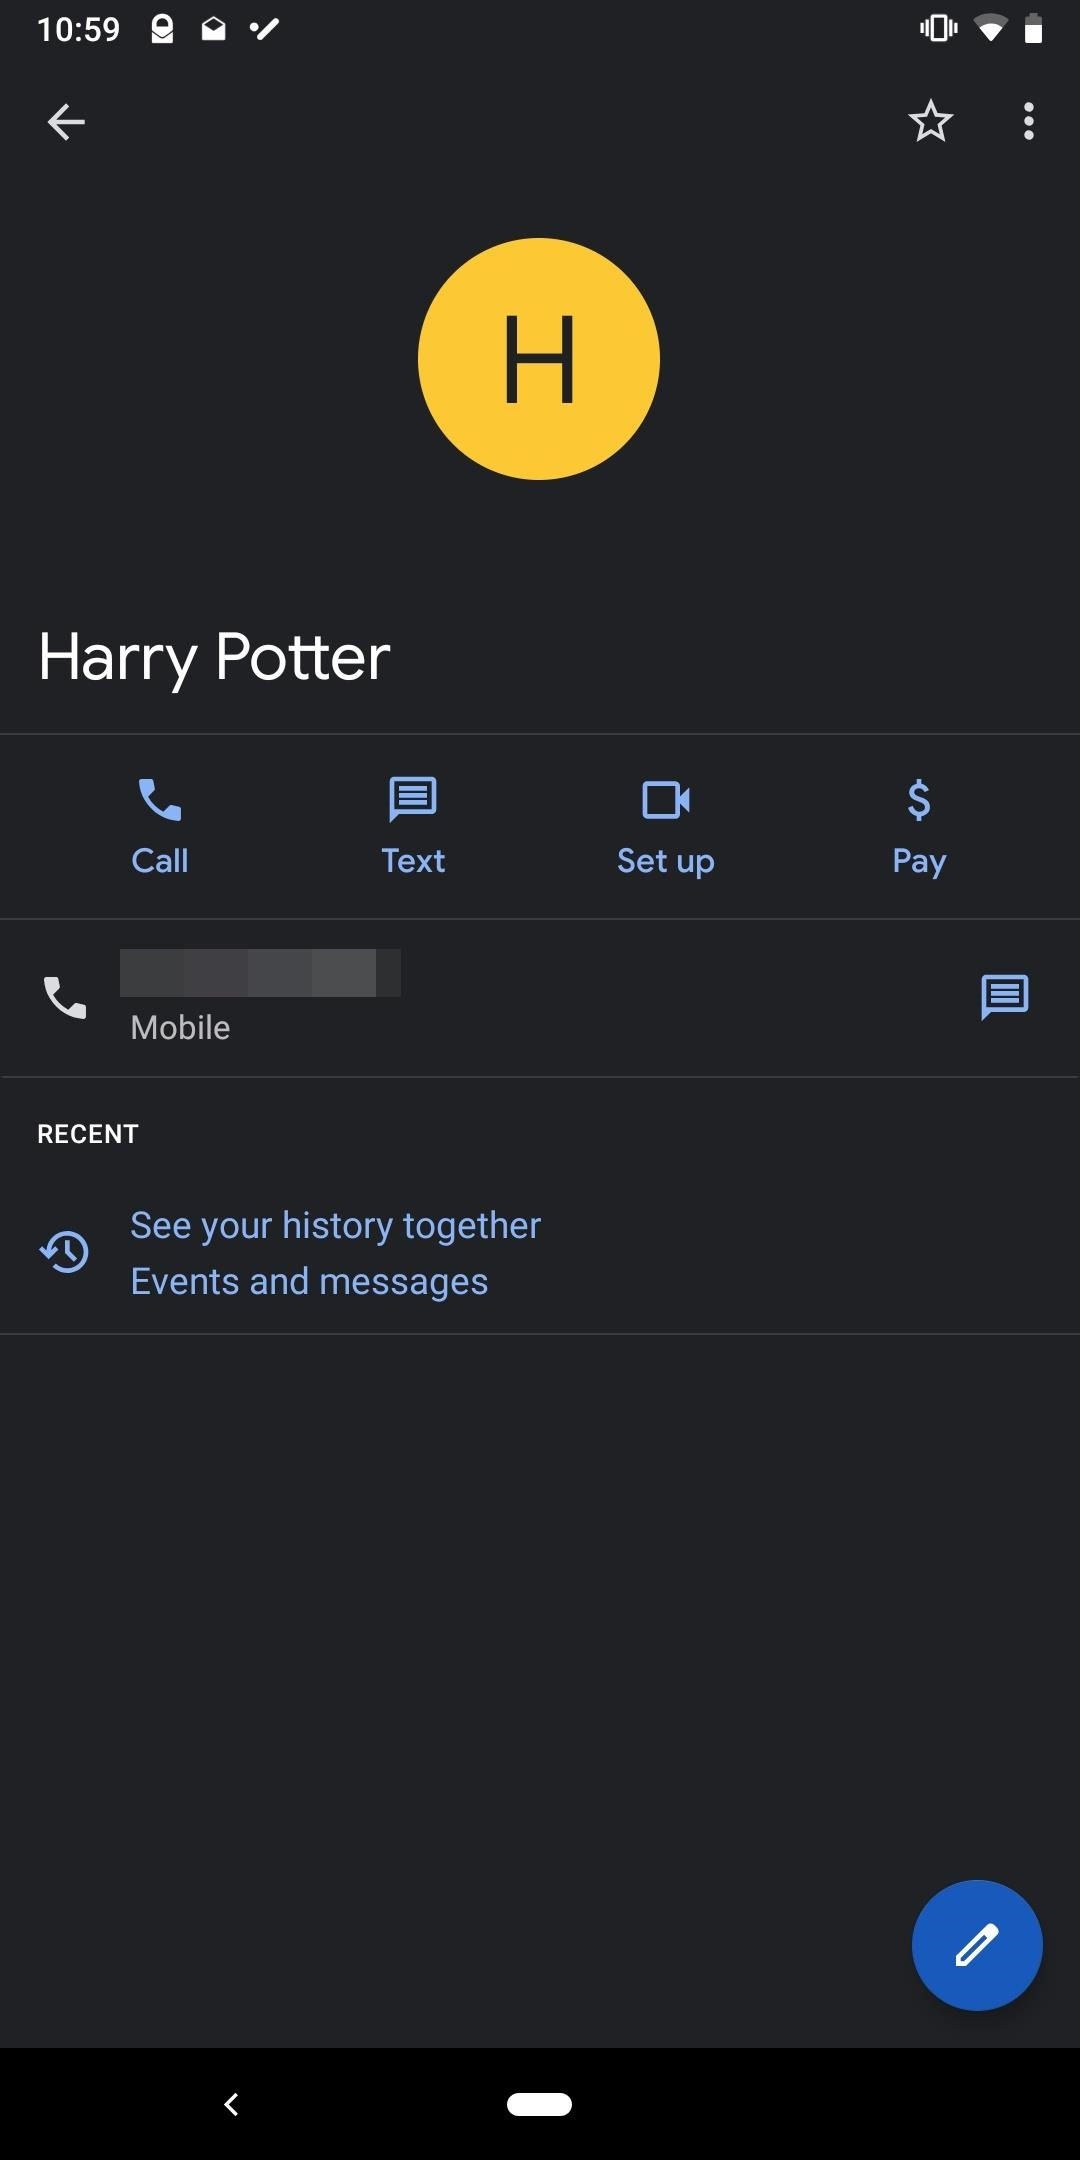Send a message via the Text button
The width and height of the screenshot is (1080, 2160).
[x=413, y=827]
